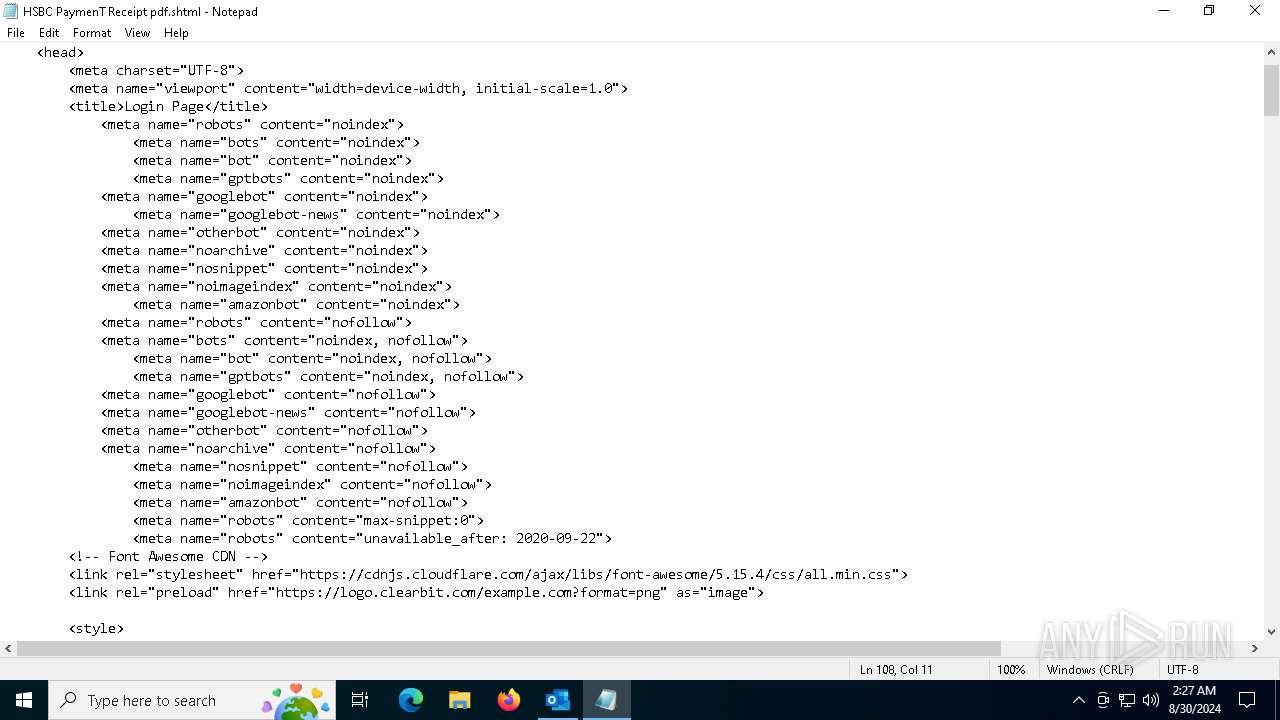Open Task View on taskbar

(x=360, y=700)
